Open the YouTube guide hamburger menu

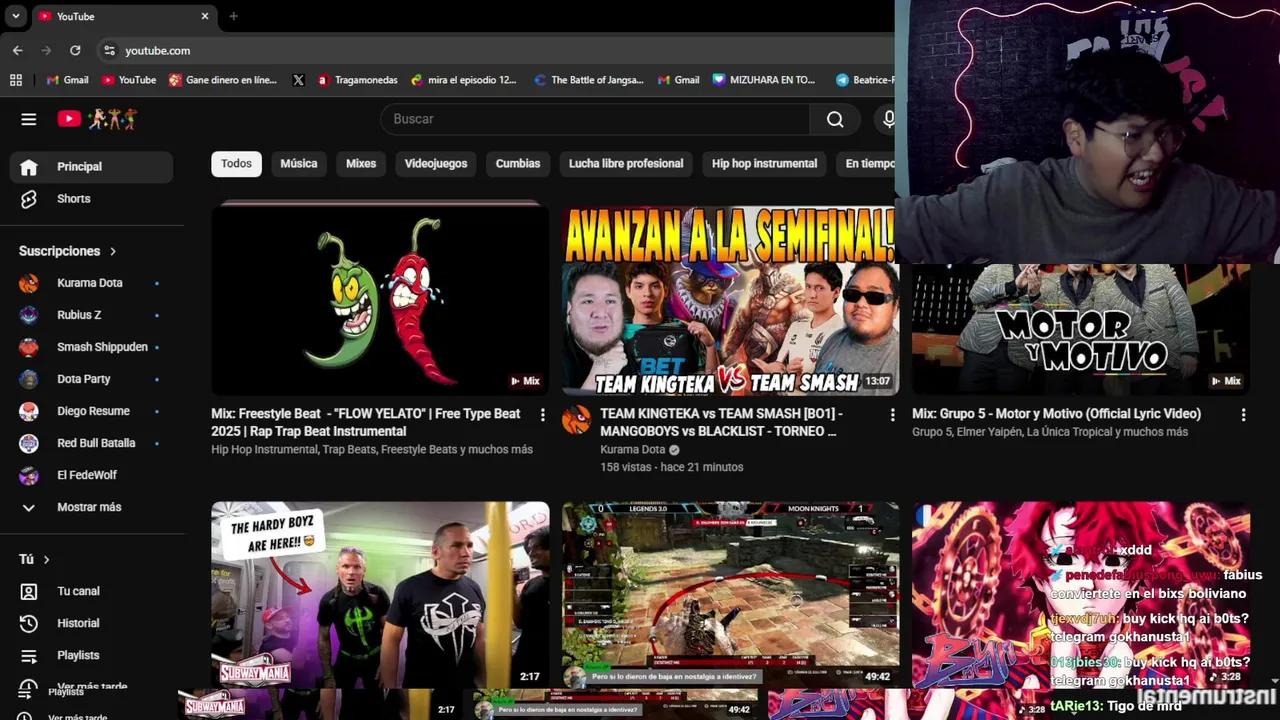tap(28, 119)
